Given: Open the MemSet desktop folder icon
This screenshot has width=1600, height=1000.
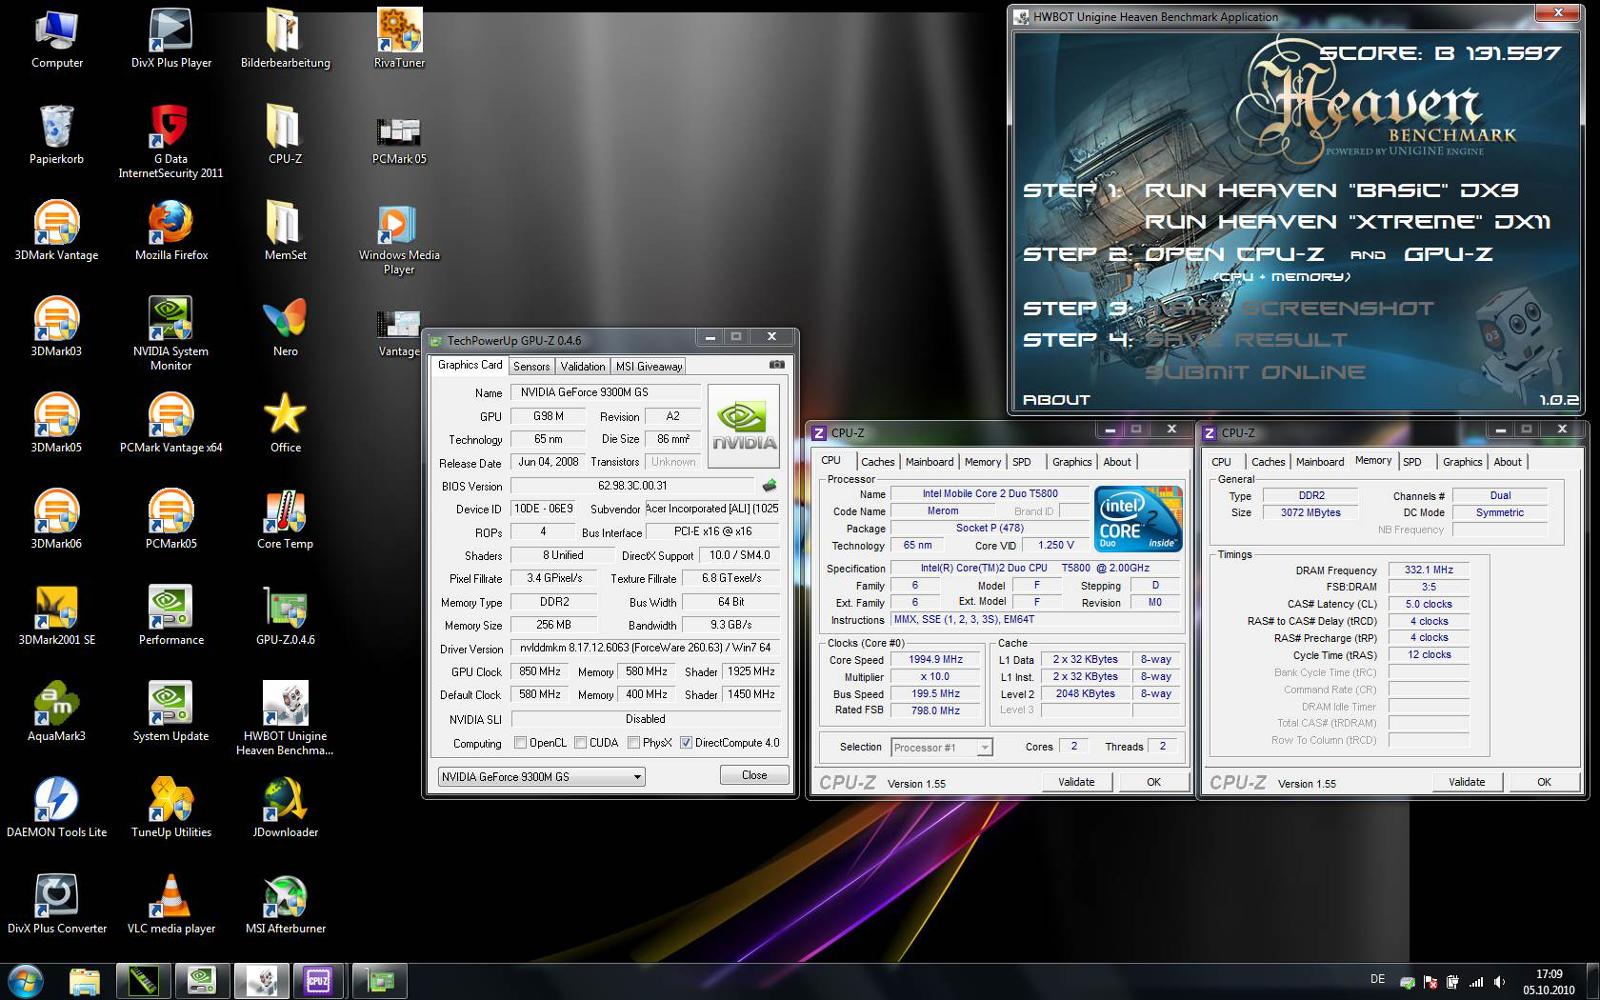Looking at the screenshot, I should (x=285, y=231).
